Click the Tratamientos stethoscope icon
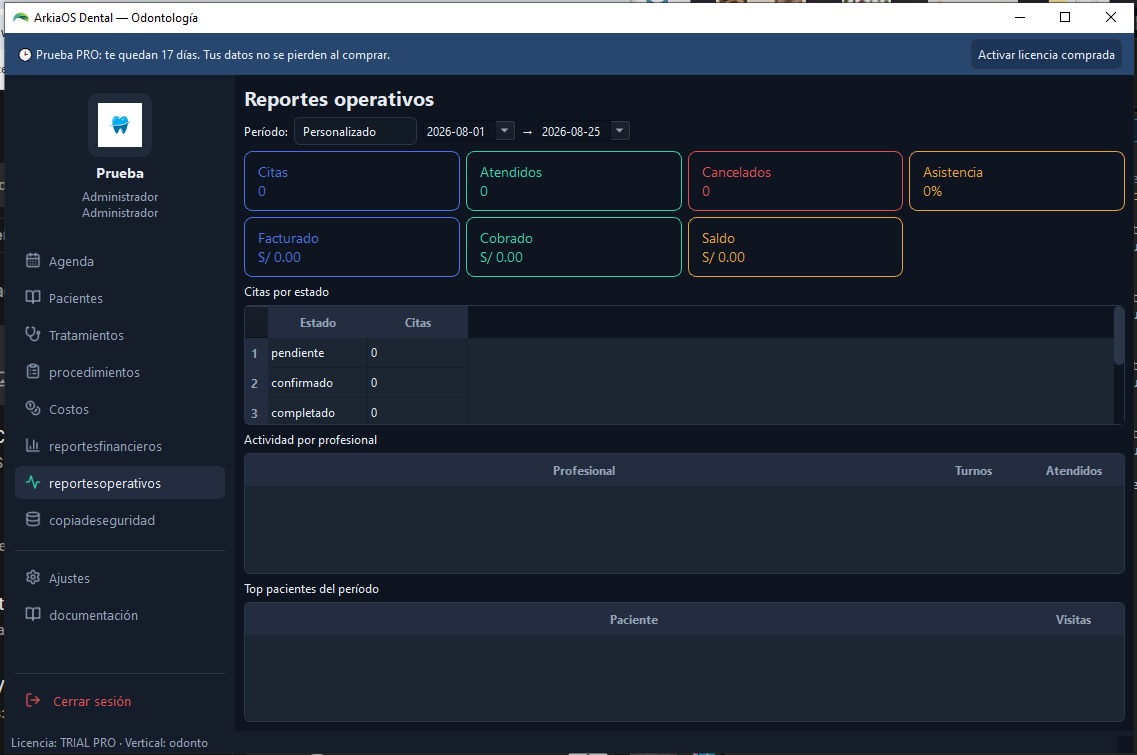 [33, 334]
